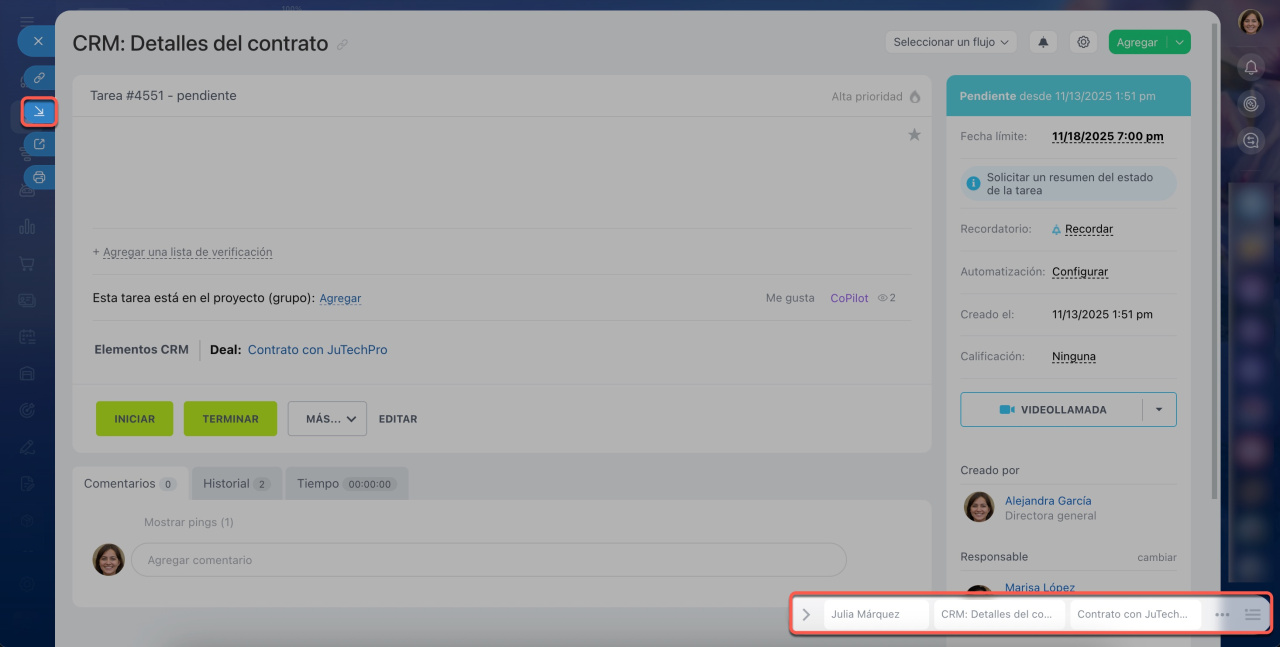This screenshot has height=647, width=1280.
Task: Open the Seleccionar un flujo dropdown
Action: pos(950,42)
